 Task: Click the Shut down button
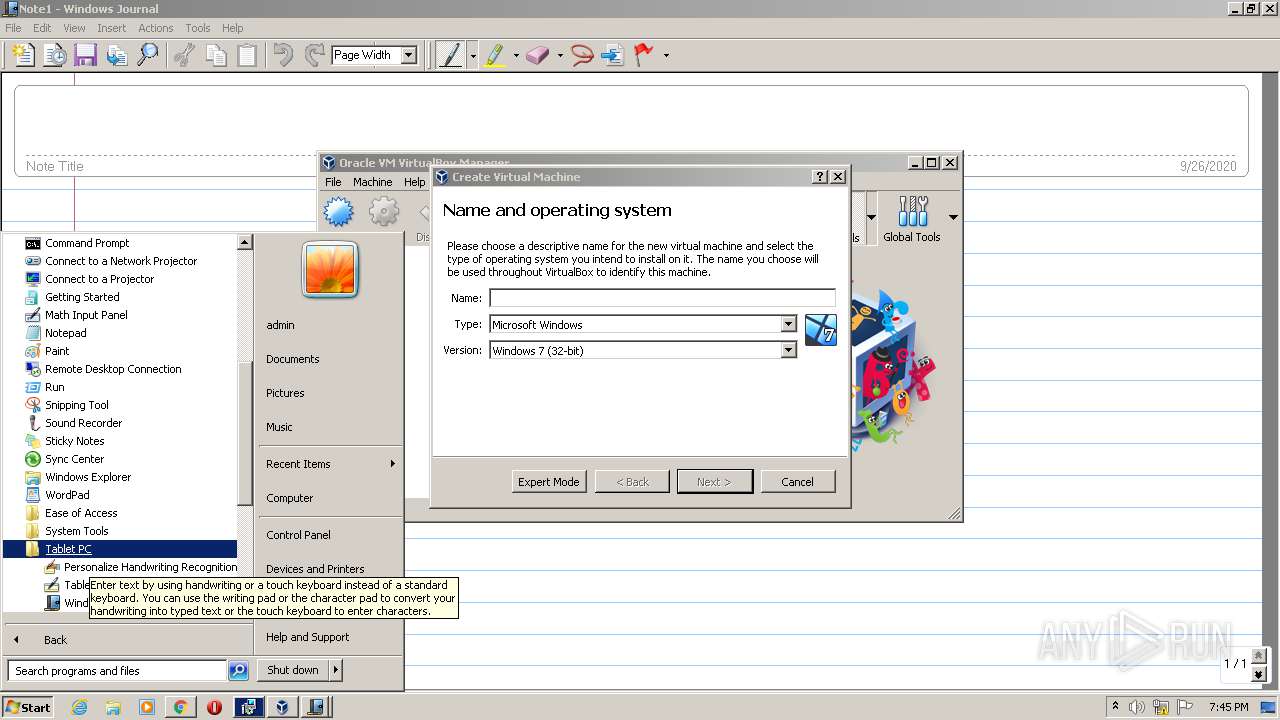tap(292, 670)
